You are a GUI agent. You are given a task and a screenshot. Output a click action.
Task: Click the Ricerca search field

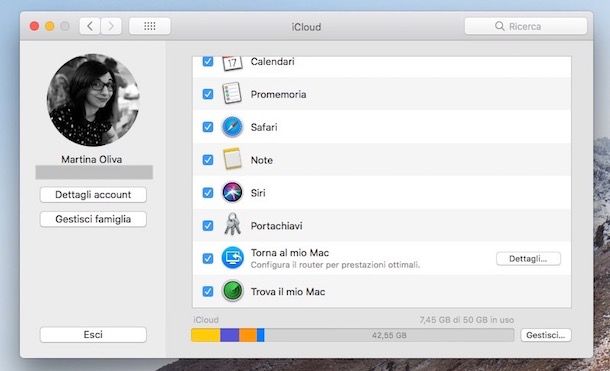tap(526, 26)
